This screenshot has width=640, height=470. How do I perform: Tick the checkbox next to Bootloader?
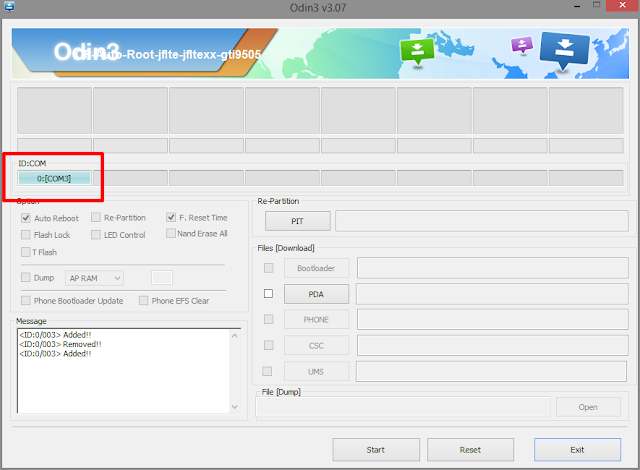[269, 268]
